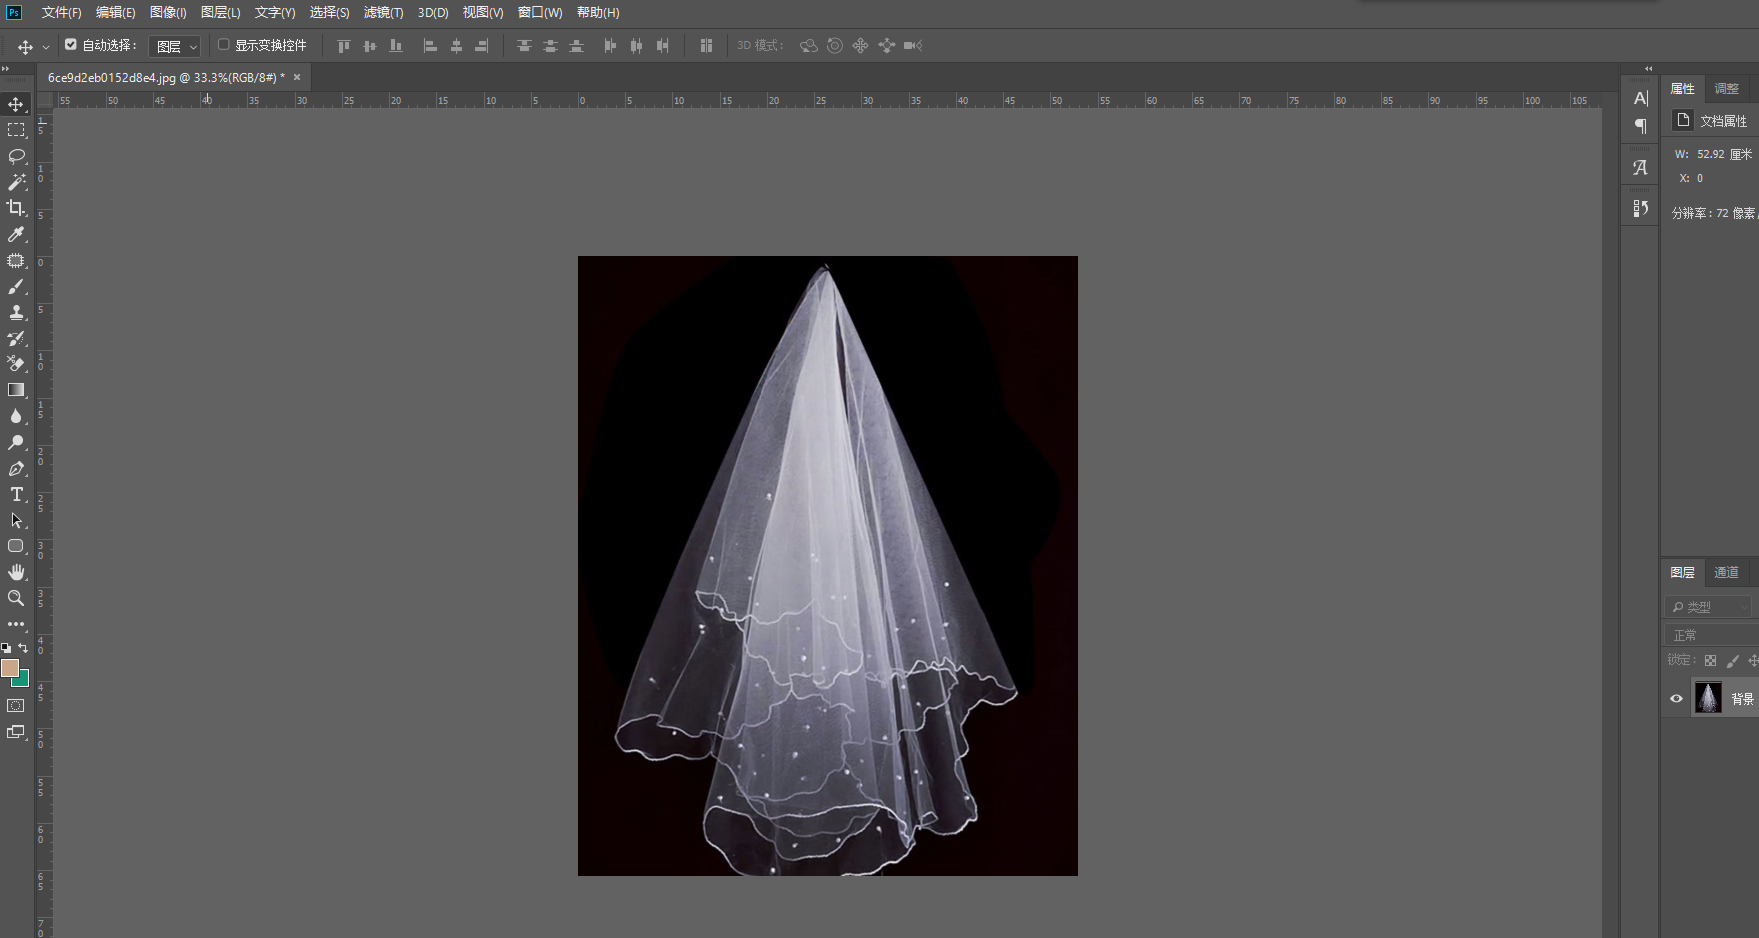1759x938 pixels.
Task: Switch to the 调整 tab
Action: [x=1727, y=89]
